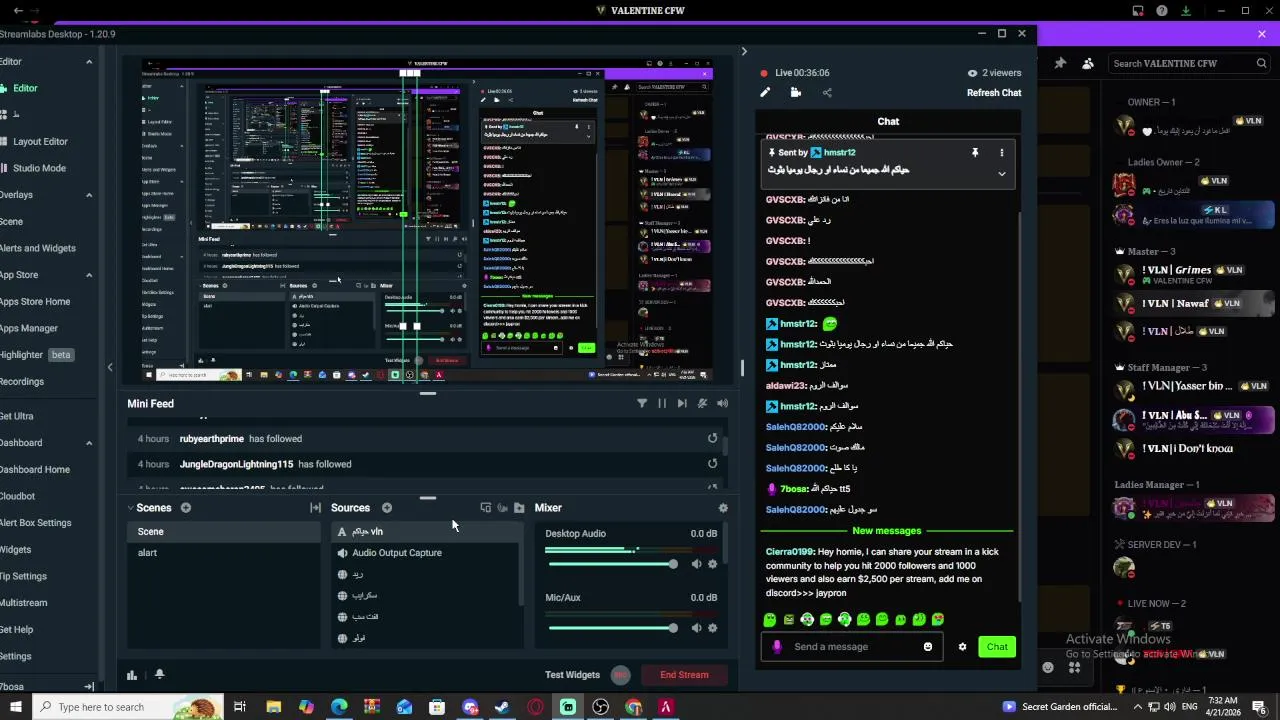Show hidden system tray icons
The width and height of the screenshot is (1280, 720).
click(x=1137, y=707)
